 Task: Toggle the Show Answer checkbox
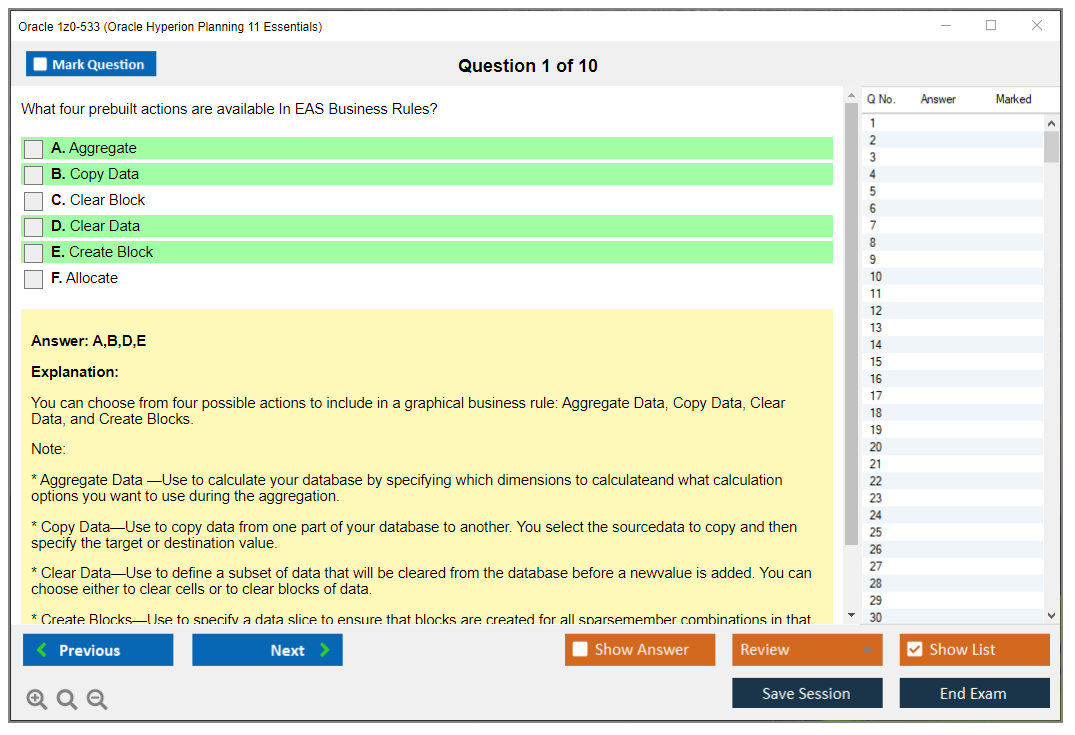[x=580, y=650]
